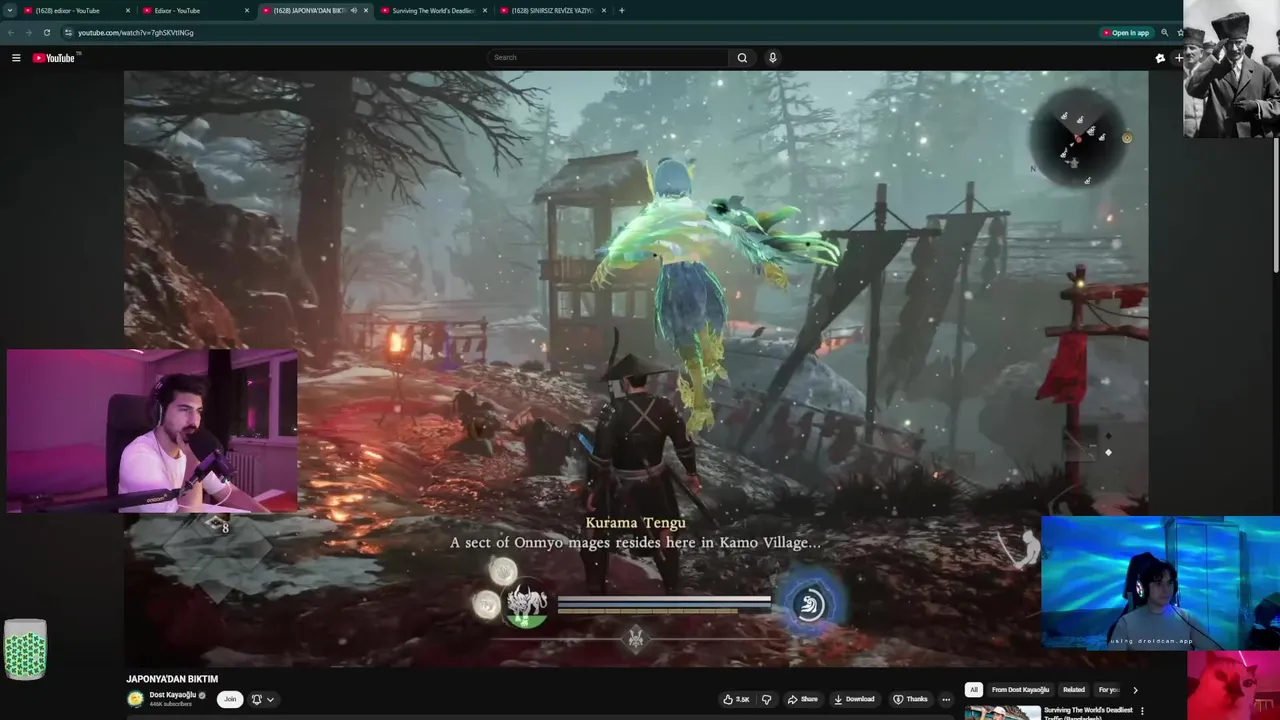
Task: Click the Open in app button
Action: (1126, 33)
